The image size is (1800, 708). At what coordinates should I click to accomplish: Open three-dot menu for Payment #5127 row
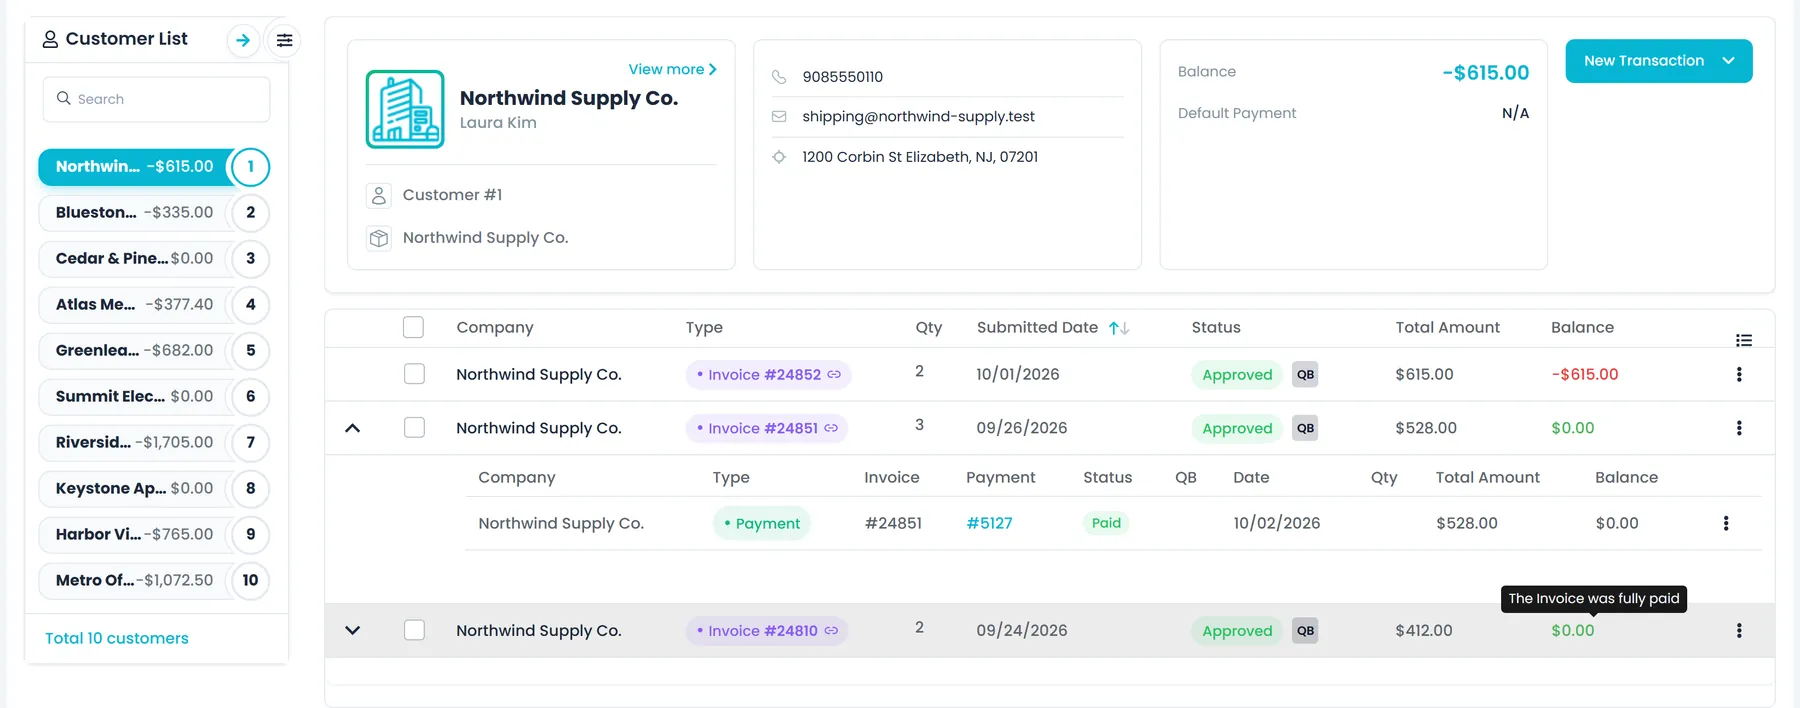1726,523
